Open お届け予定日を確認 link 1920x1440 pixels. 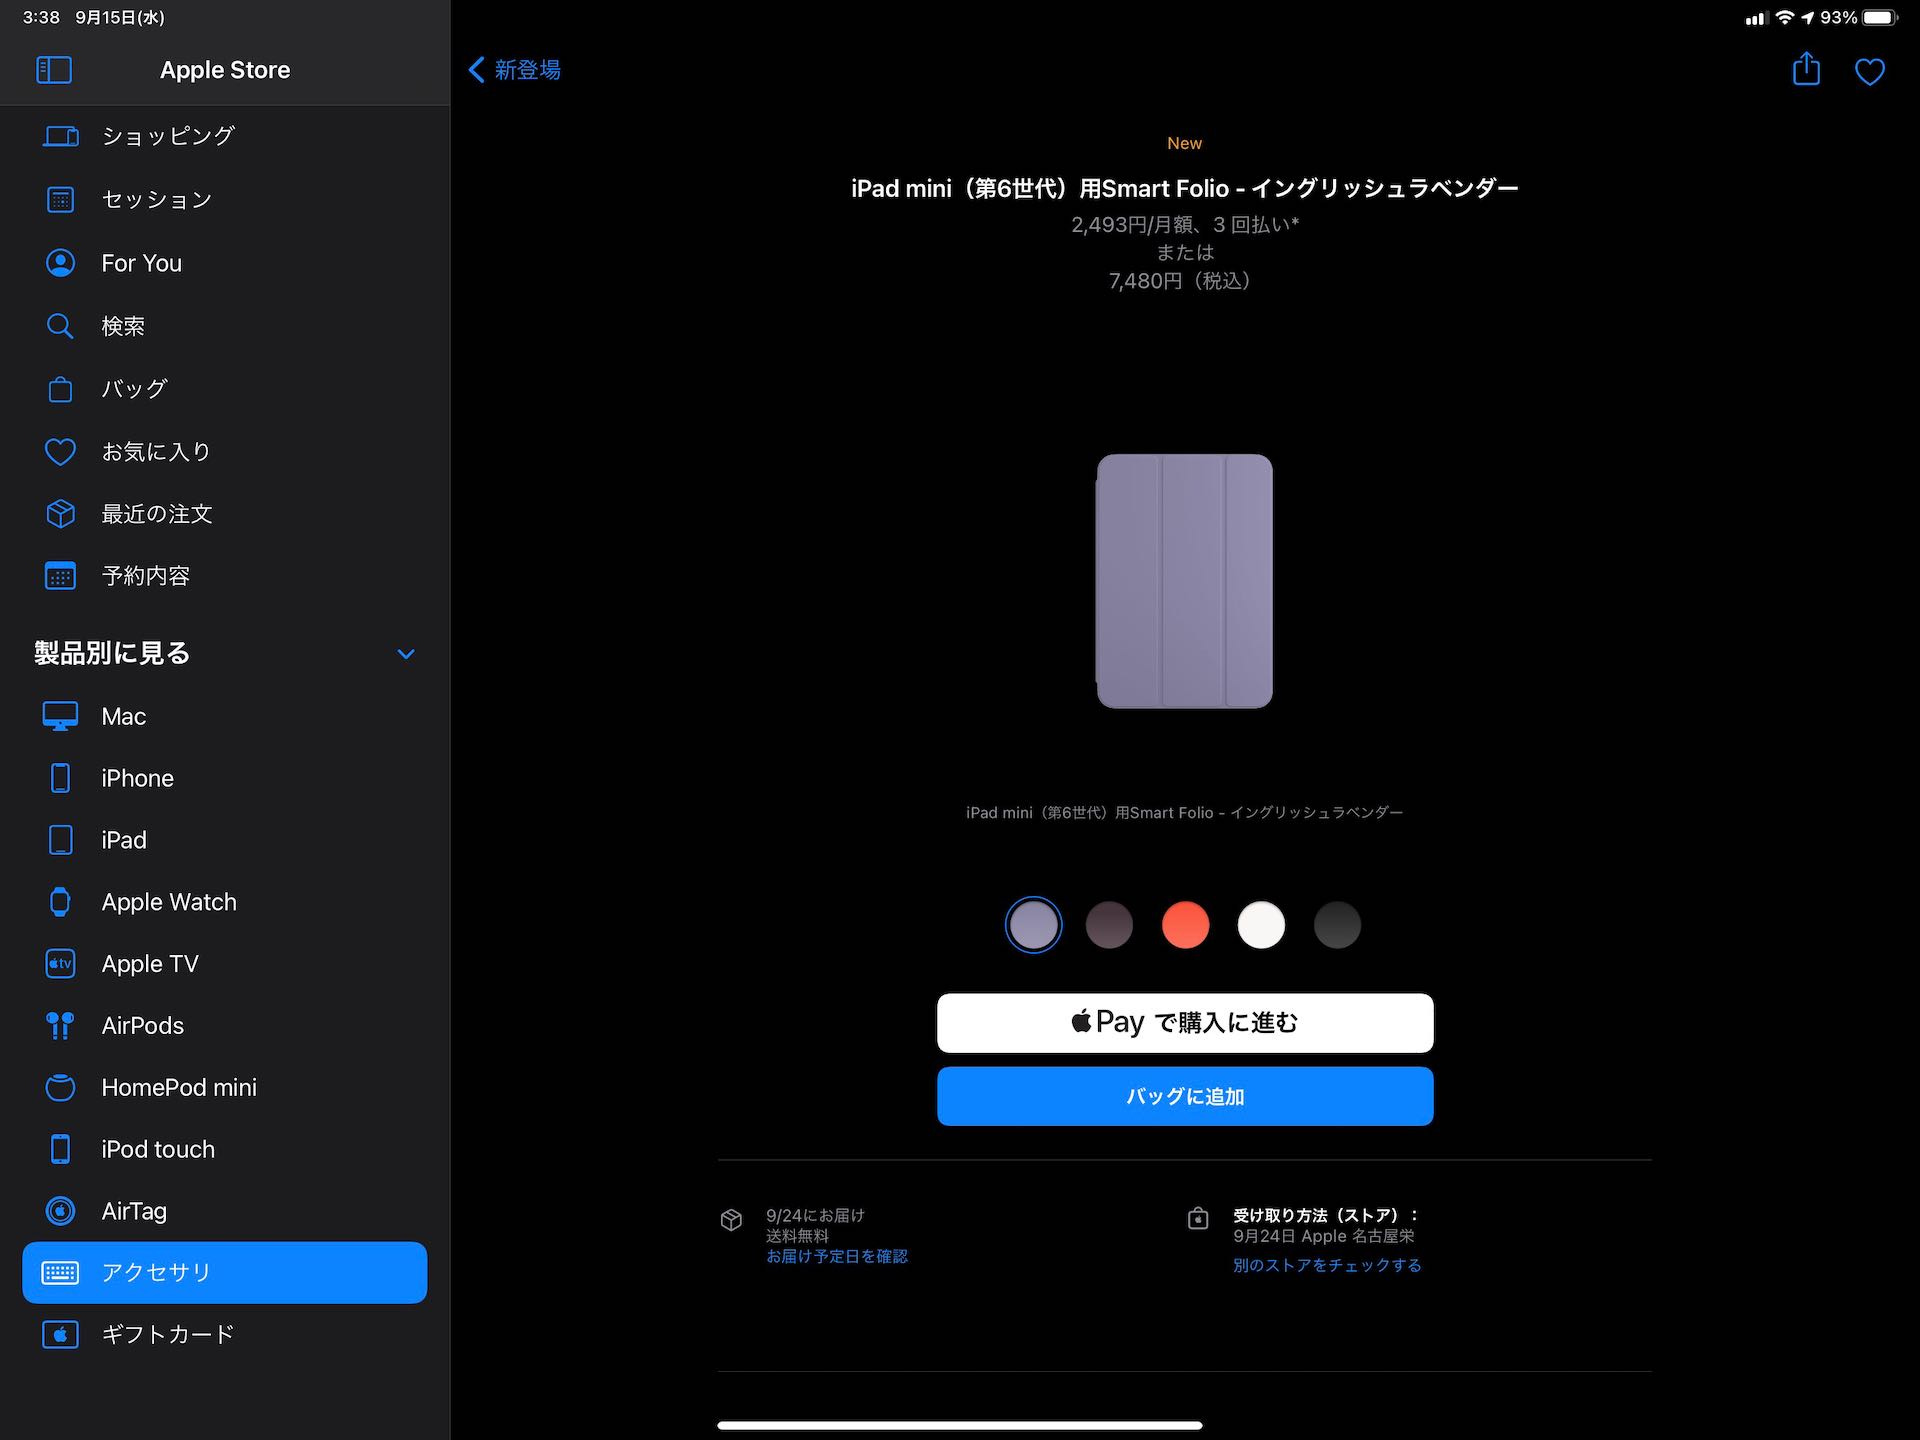[837, 1257]
